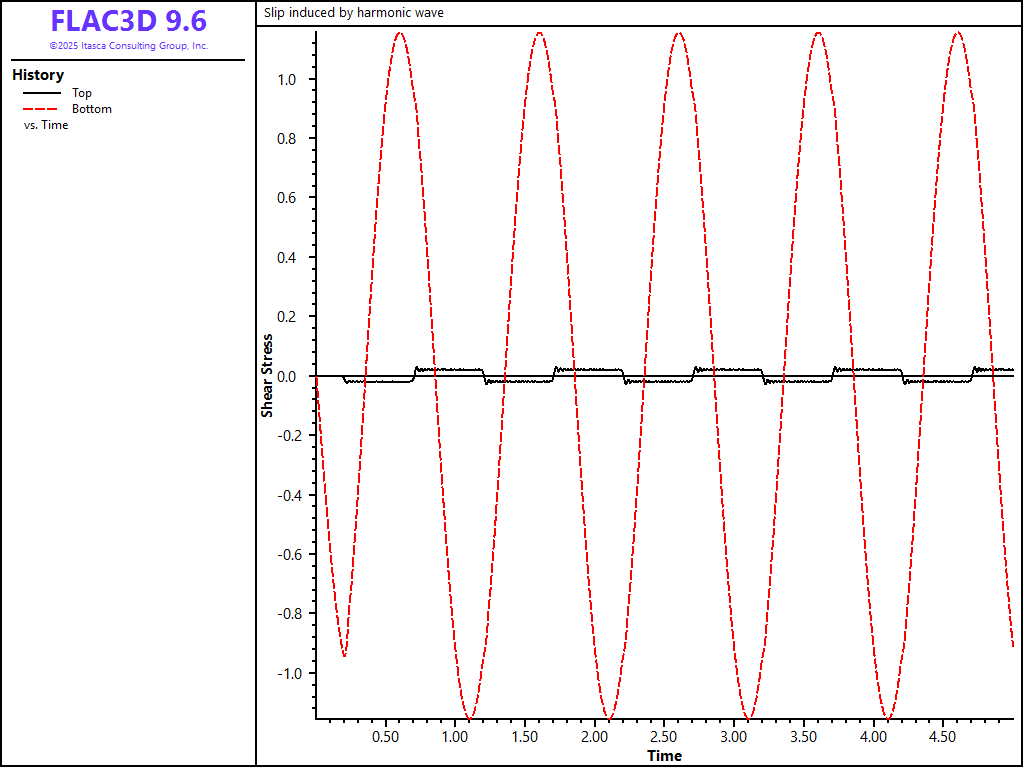1024x768 pixels.
Task: Click the -1.0 tick label on y-axis
Action: coord(289,673)
